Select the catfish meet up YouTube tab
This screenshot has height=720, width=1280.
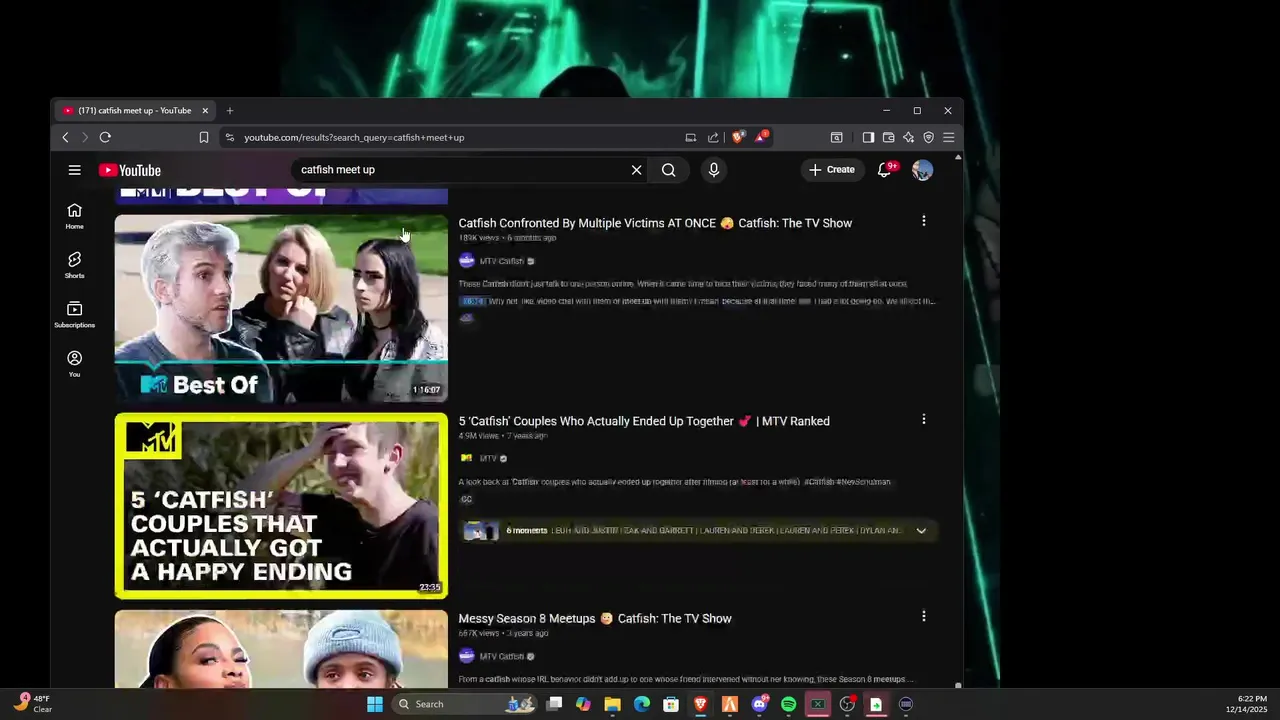pyautogui.click(x=135, y=110)
